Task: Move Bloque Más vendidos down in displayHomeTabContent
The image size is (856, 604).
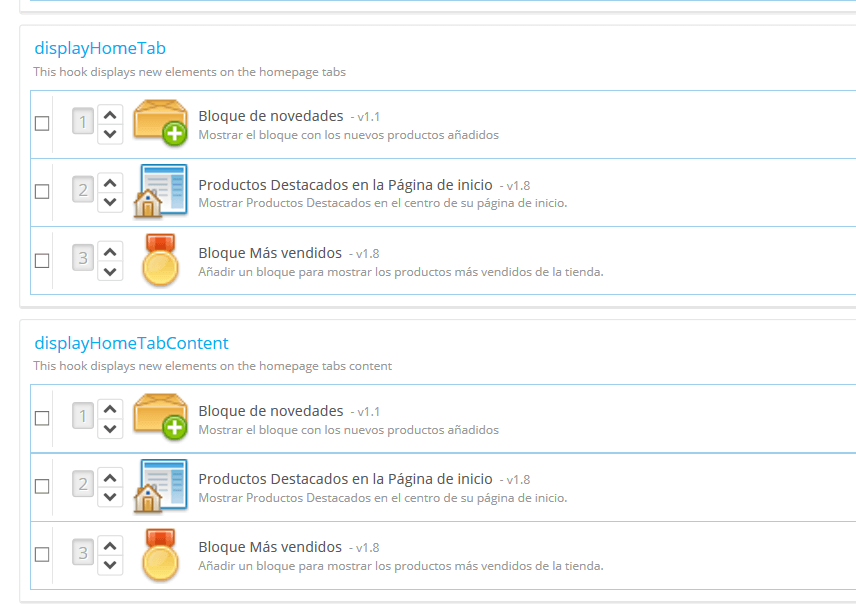Action: pos(110,565)
